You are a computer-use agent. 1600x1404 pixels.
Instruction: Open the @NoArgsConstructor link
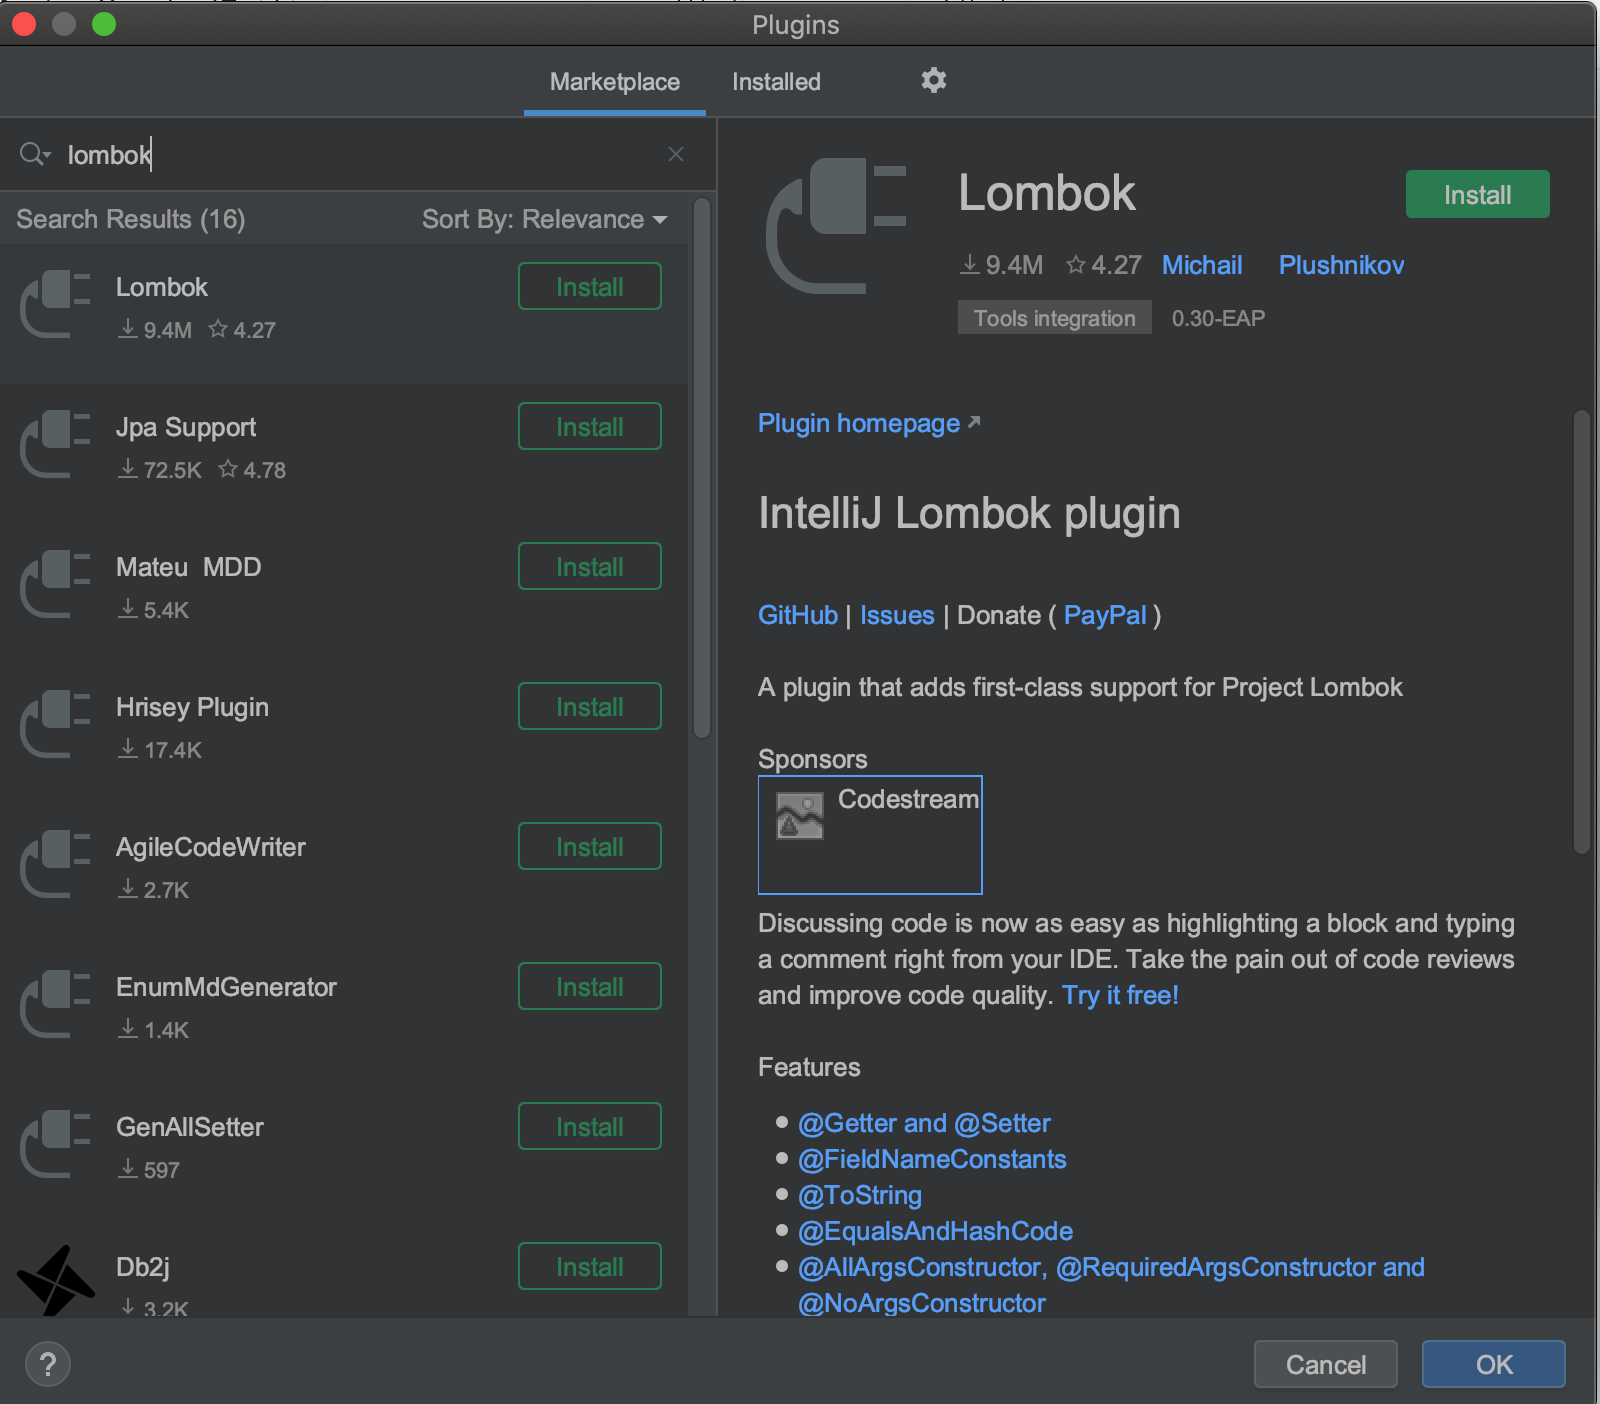[921, 1303]
